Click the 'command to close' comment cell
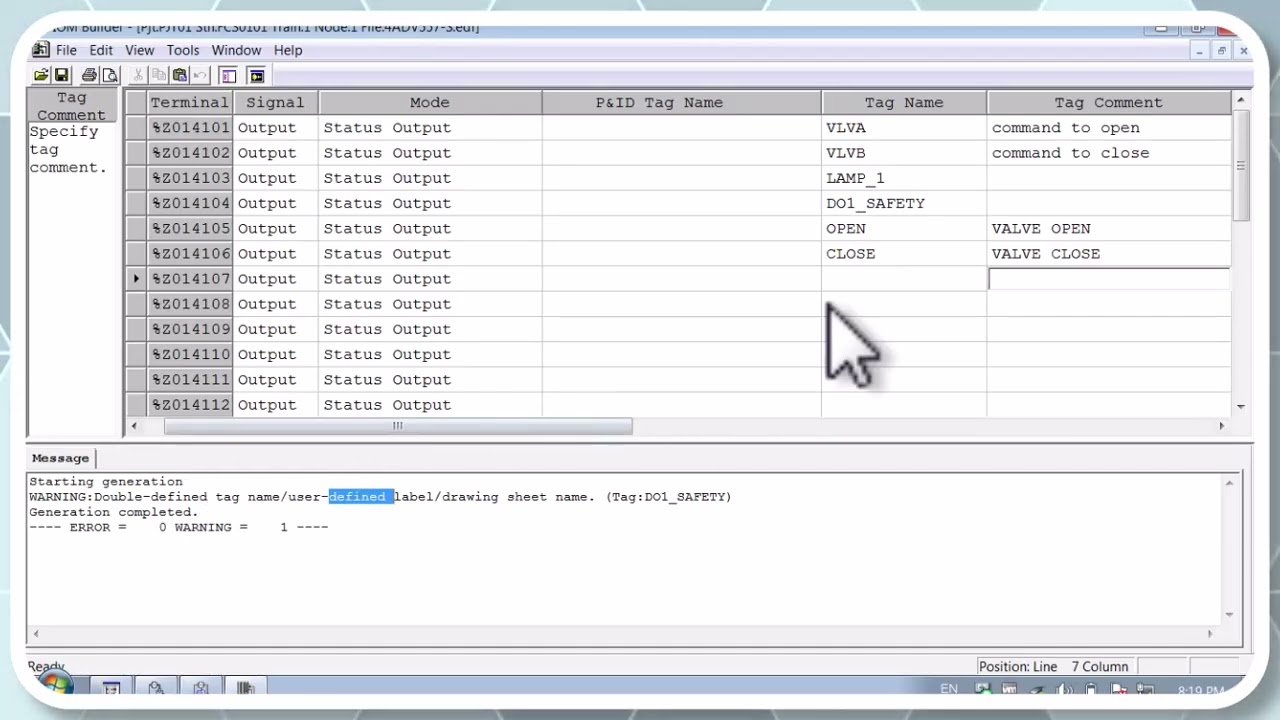 pyautogui.click(x=1109, y=153)
